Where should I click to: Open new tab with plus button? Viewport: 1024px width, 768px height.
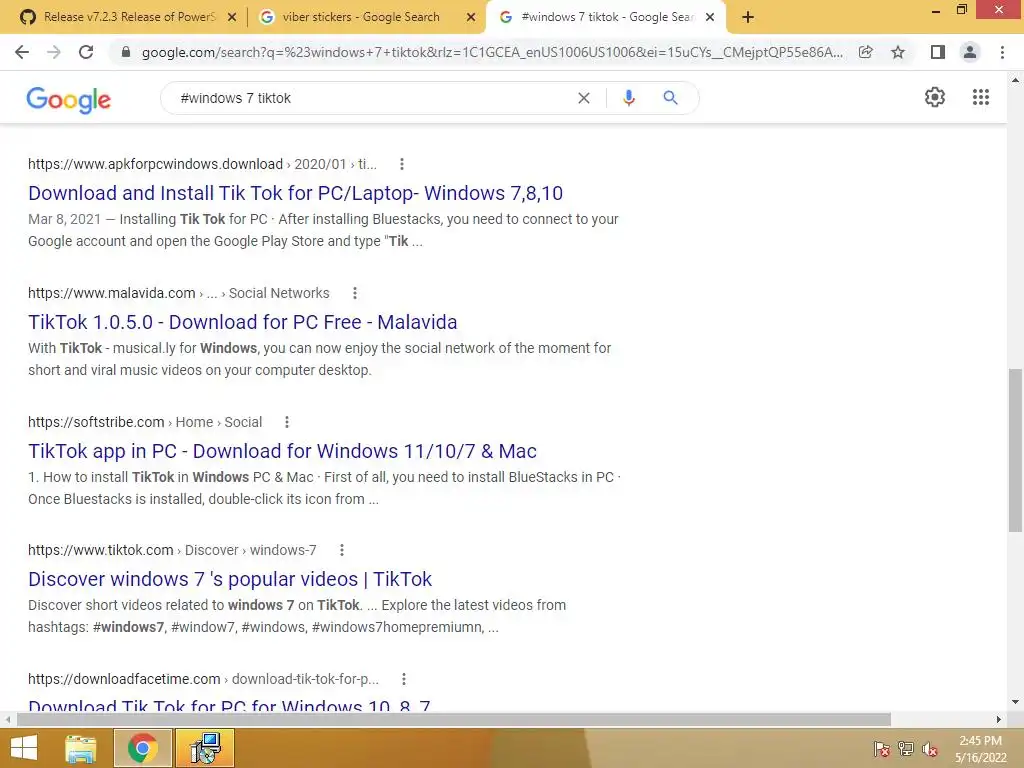point(748,18)
